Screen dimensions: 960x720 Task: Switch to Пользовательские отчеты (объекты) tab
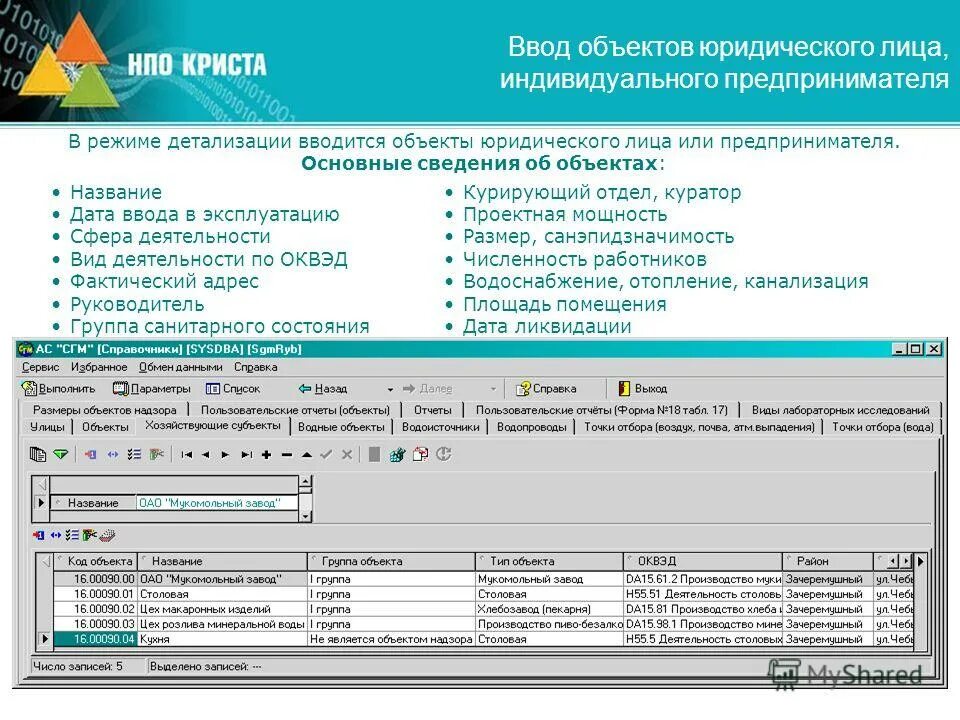point(295,410)
